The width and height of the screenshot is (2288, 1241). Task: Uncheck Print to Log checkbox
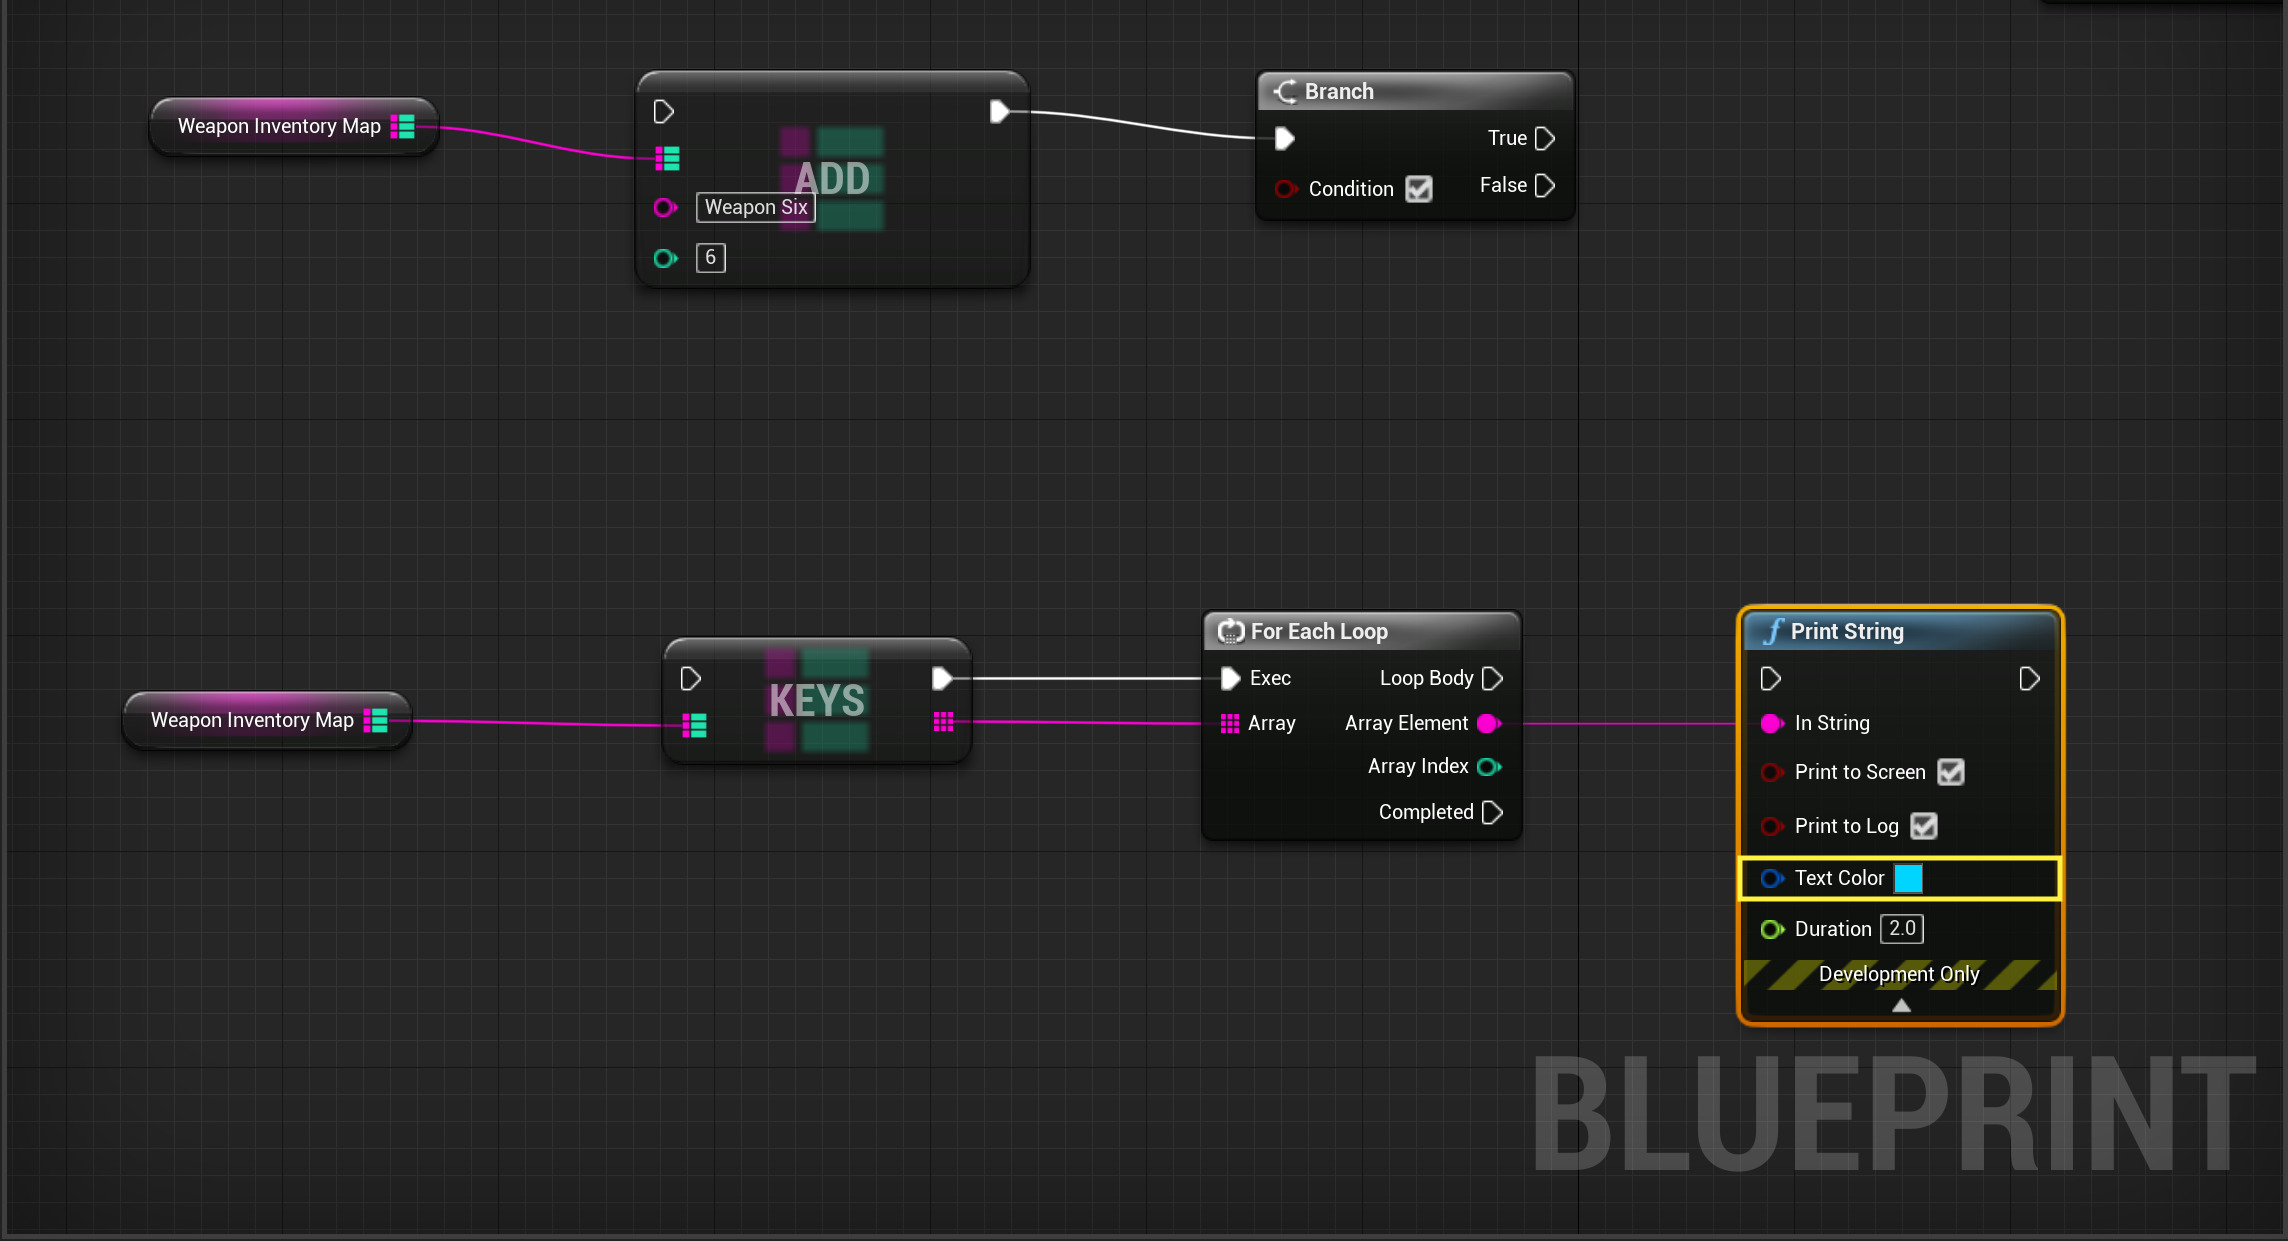pos(1923,826)
